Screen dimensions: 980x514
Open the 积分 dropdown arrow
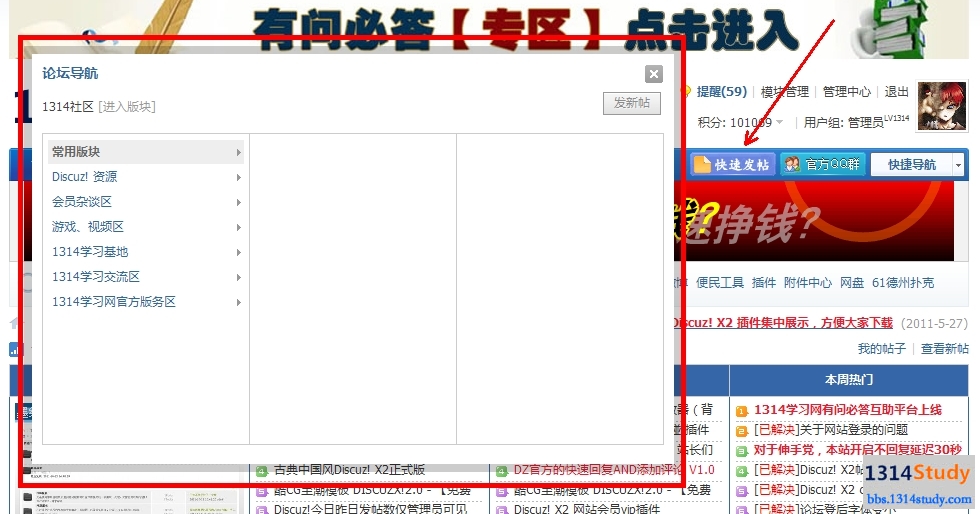(x=779, y=123)
